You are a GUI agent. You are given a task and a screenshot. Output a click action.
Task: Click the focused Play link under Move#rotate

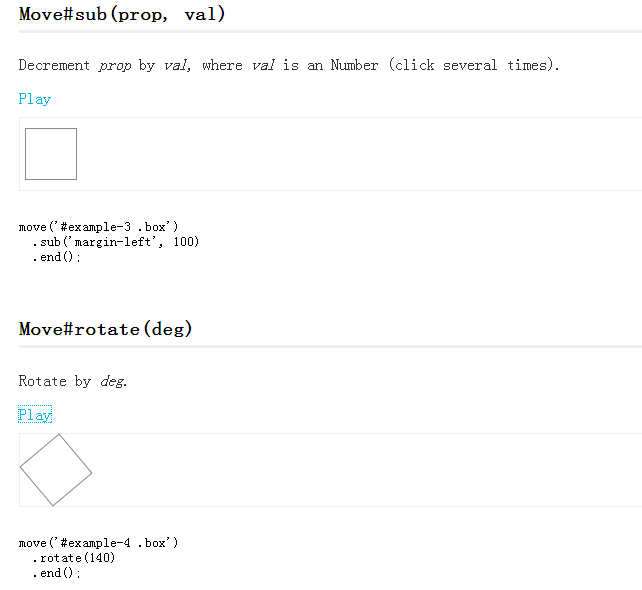[35, 415]
